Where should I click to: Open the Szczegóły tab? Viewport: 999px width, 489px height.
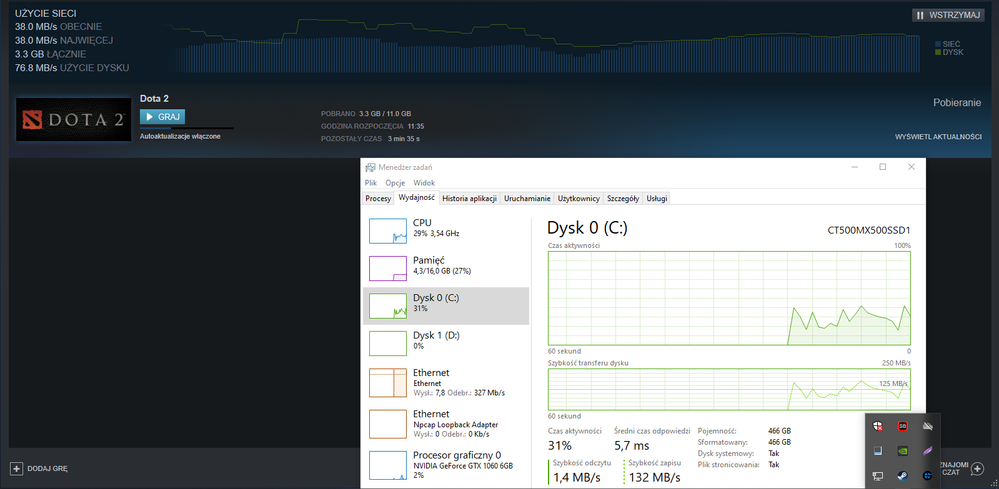click(x=622, y=199)
